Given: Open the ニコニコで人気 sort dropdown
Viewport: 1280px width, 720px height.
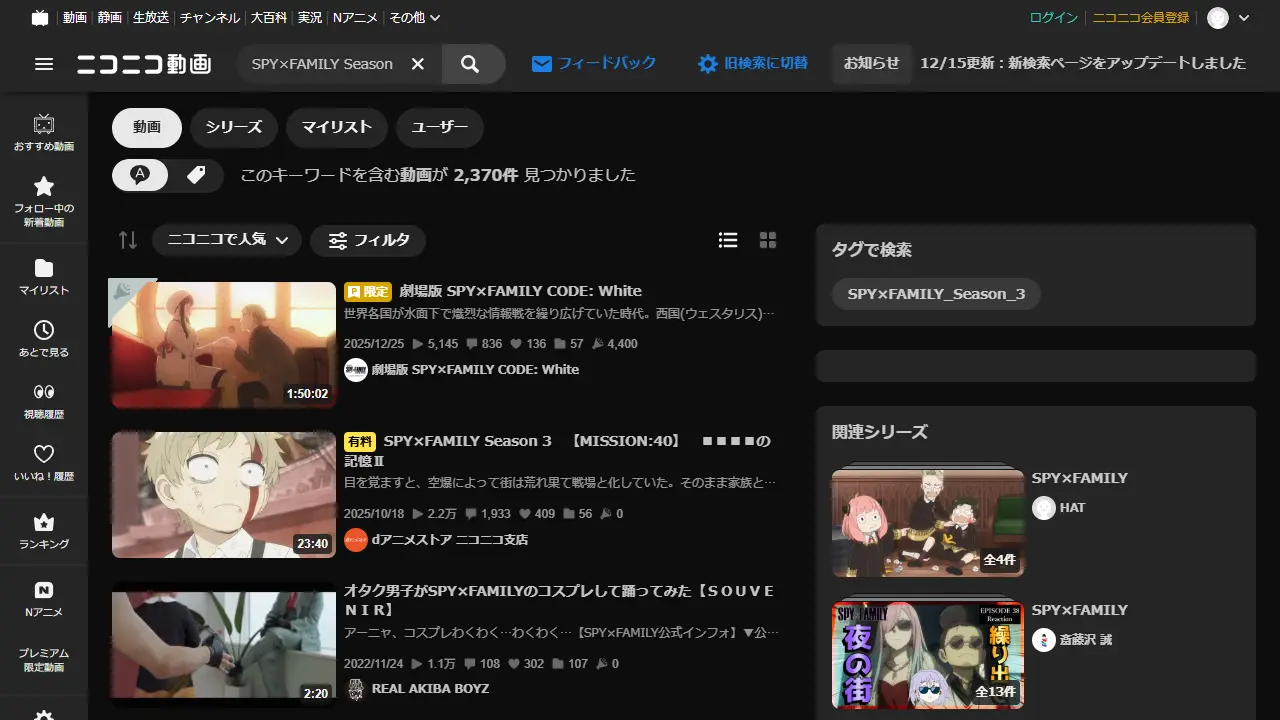Looking at the screenshot, I should pyautogui.click(x=226, y=240).
